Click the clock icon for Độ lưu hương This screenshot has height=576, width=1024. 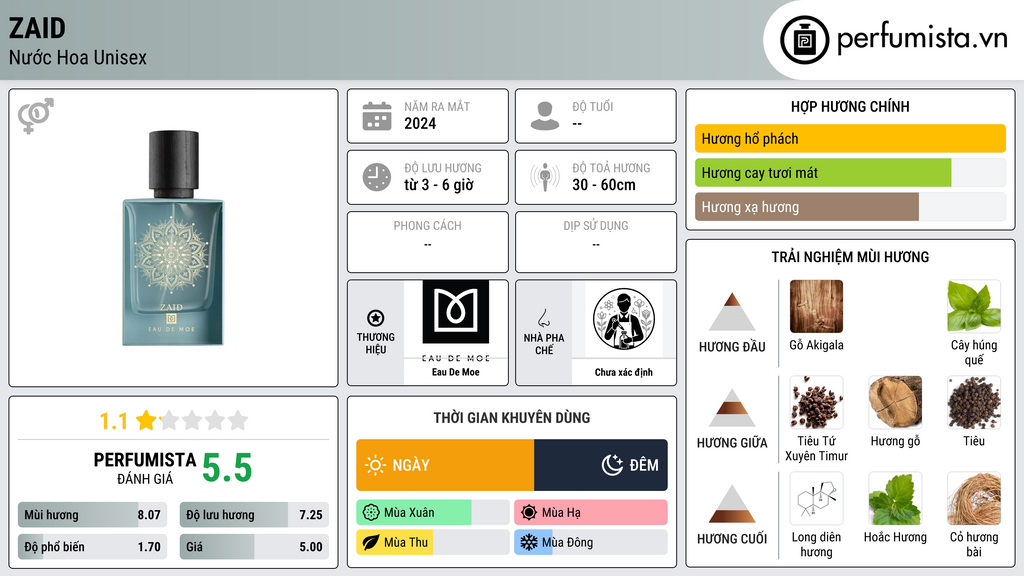377,177
